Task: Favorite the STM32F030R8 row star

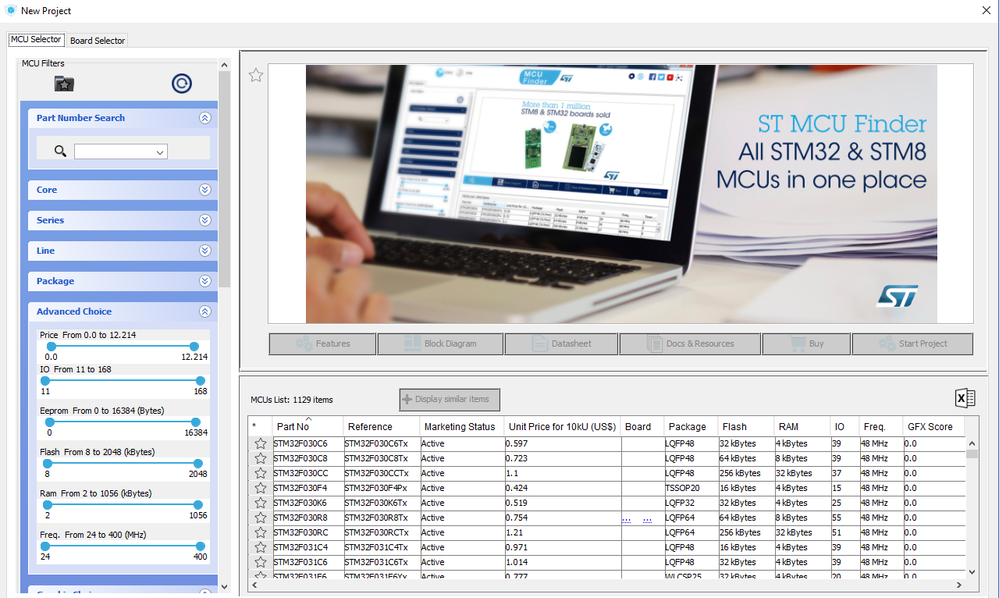Action: click(260, 518)
